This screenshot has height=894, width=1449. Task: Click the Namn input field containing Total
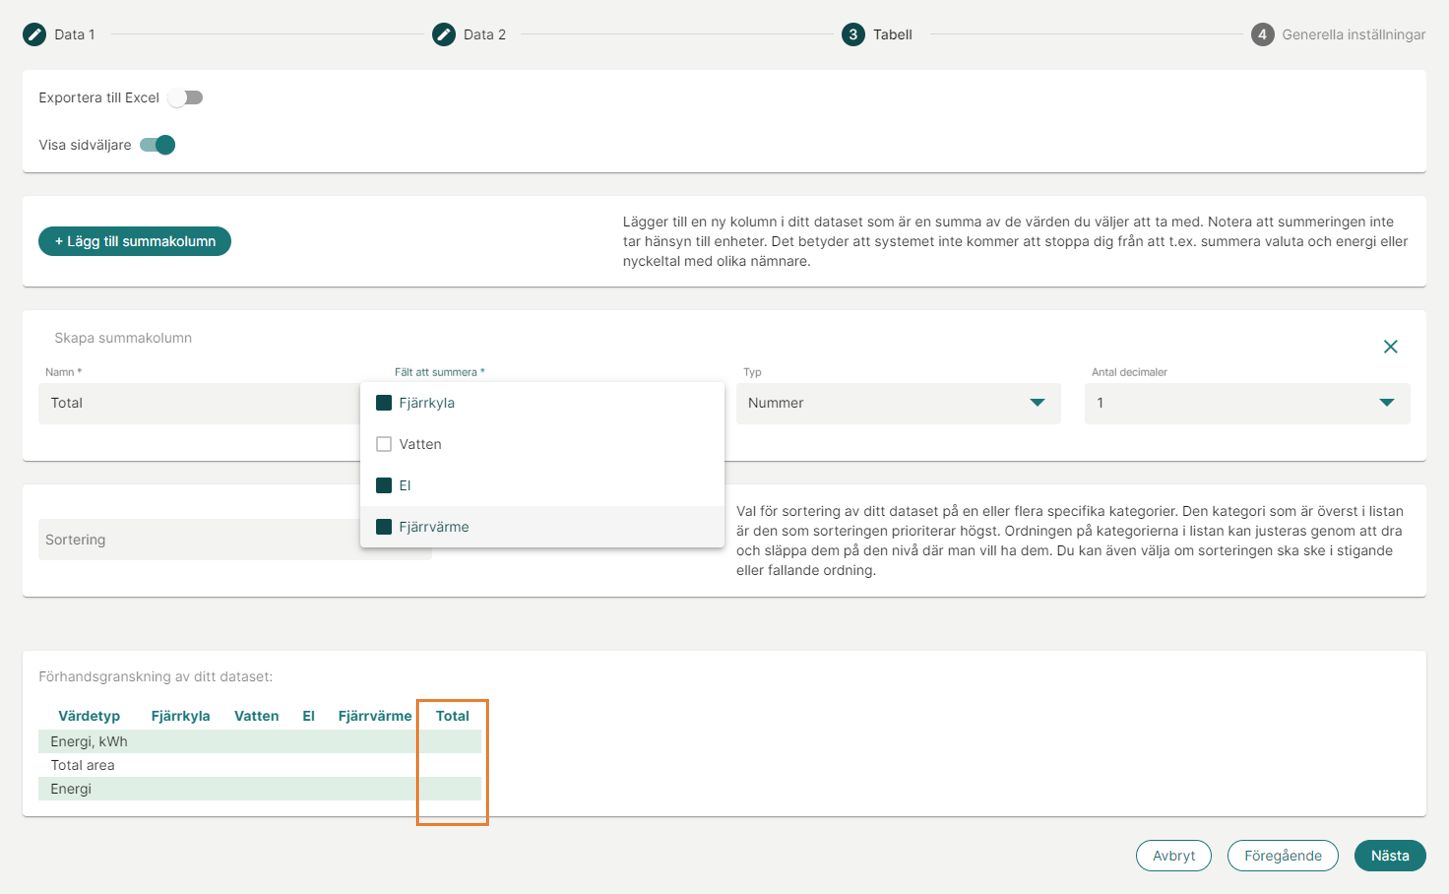pyautogui.click(x=199, y=403)
